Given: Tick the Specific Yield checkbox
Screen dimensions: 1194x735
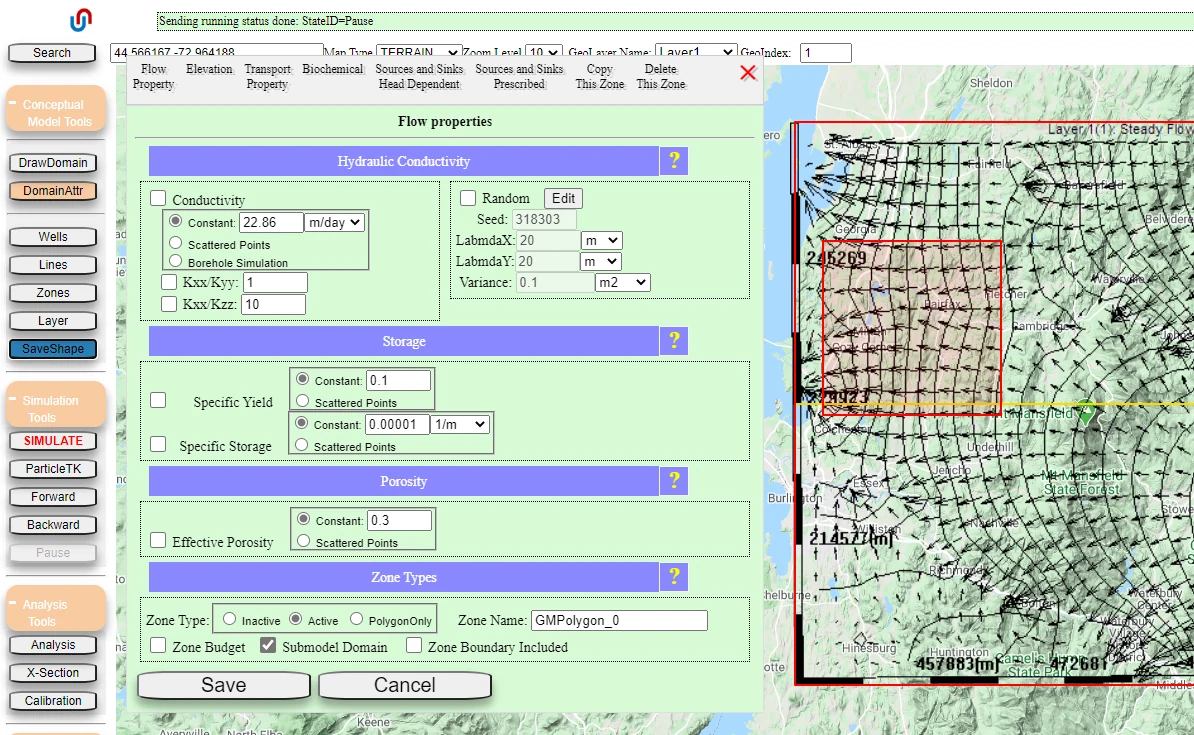Looking at the screenshot, I should pyautogui.click(x=158, y=400).
